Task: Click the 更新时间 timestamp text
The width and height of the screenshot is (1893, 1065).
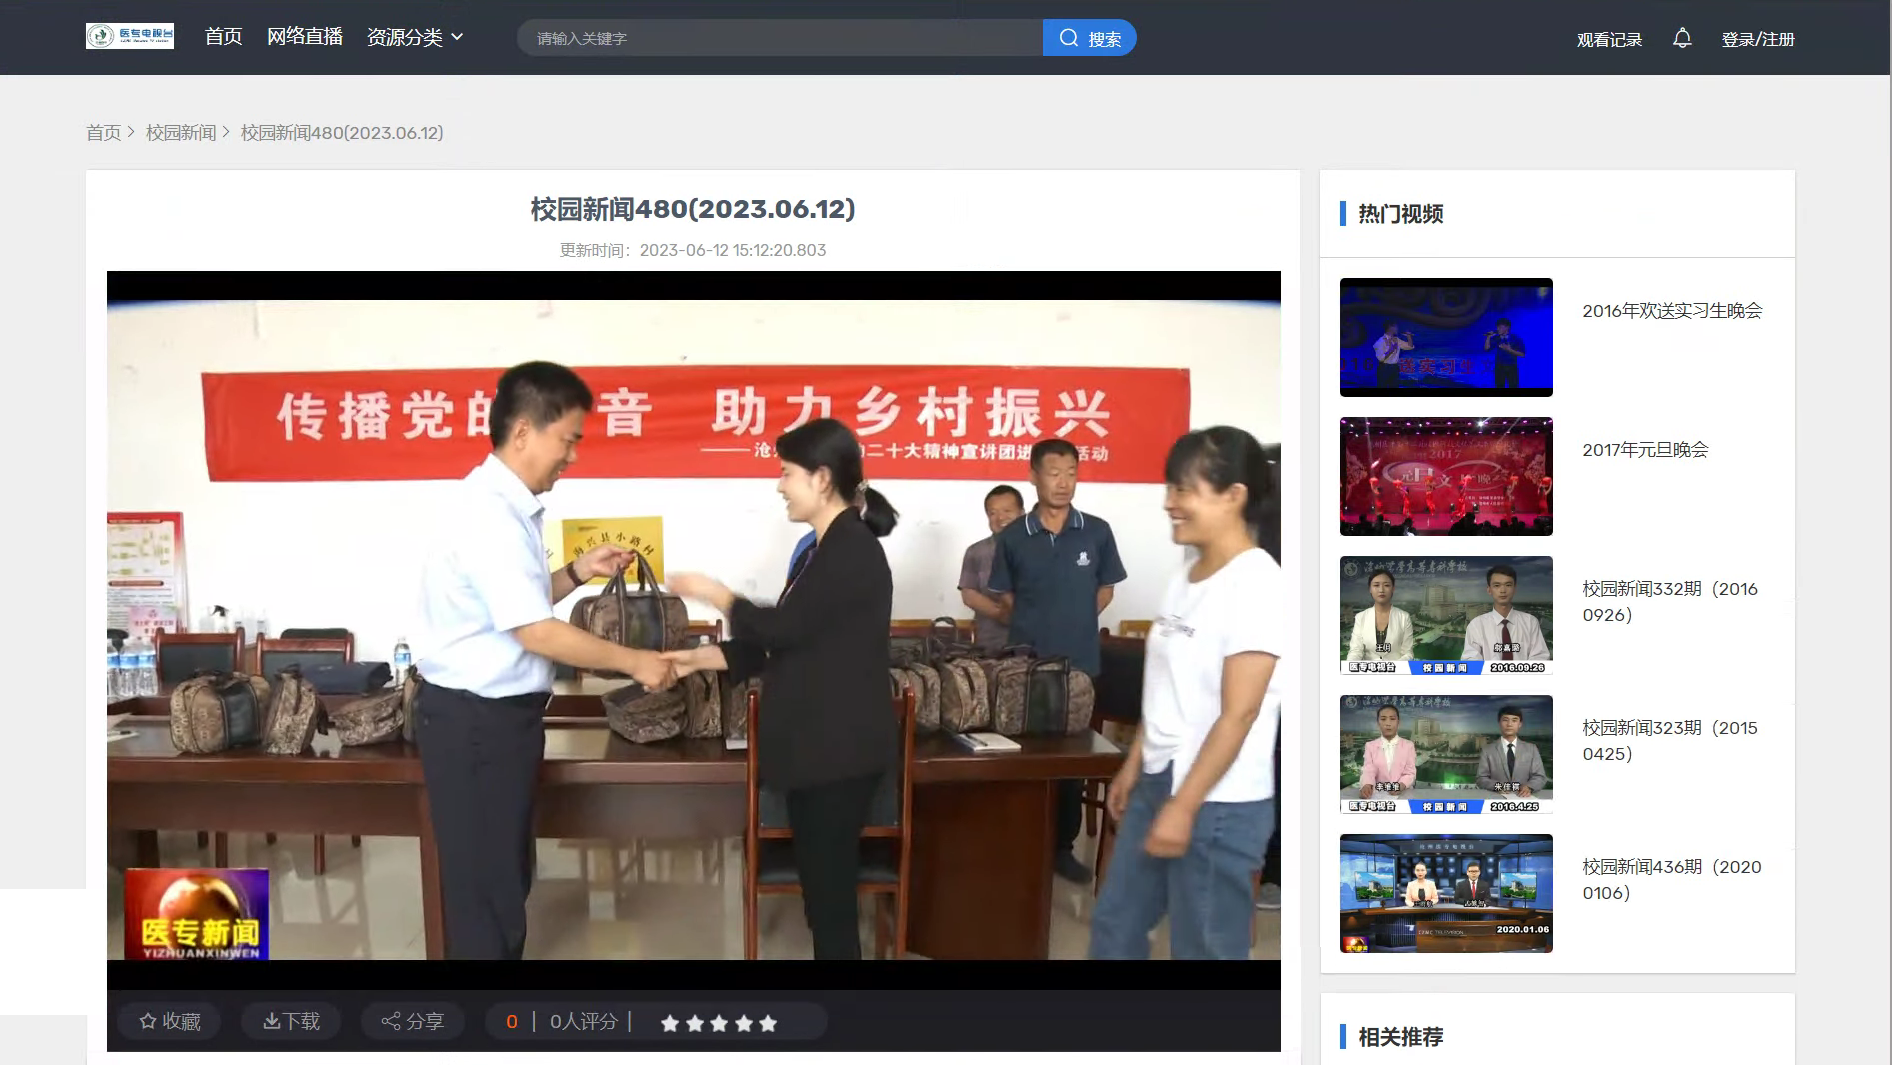Action: pos(693,250)
